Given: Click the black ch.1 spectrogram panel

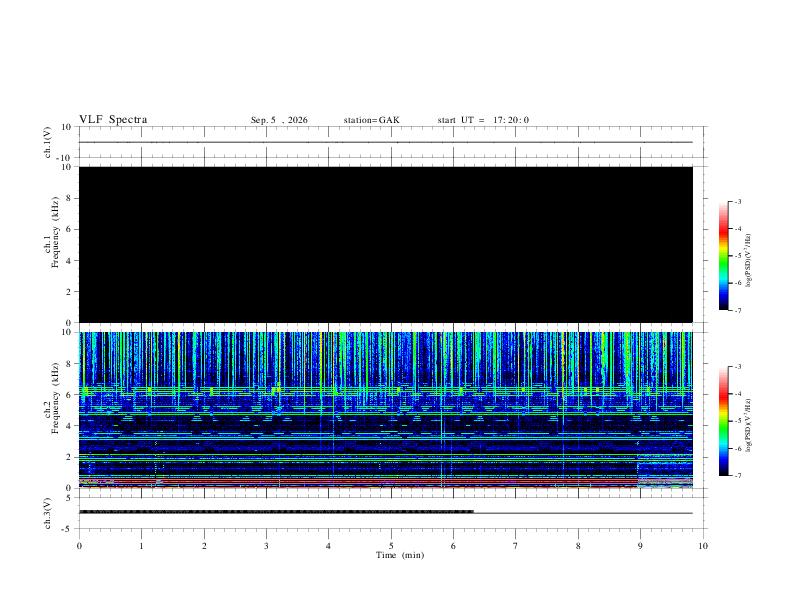Looking at the screenshot, I should (386, 244).
